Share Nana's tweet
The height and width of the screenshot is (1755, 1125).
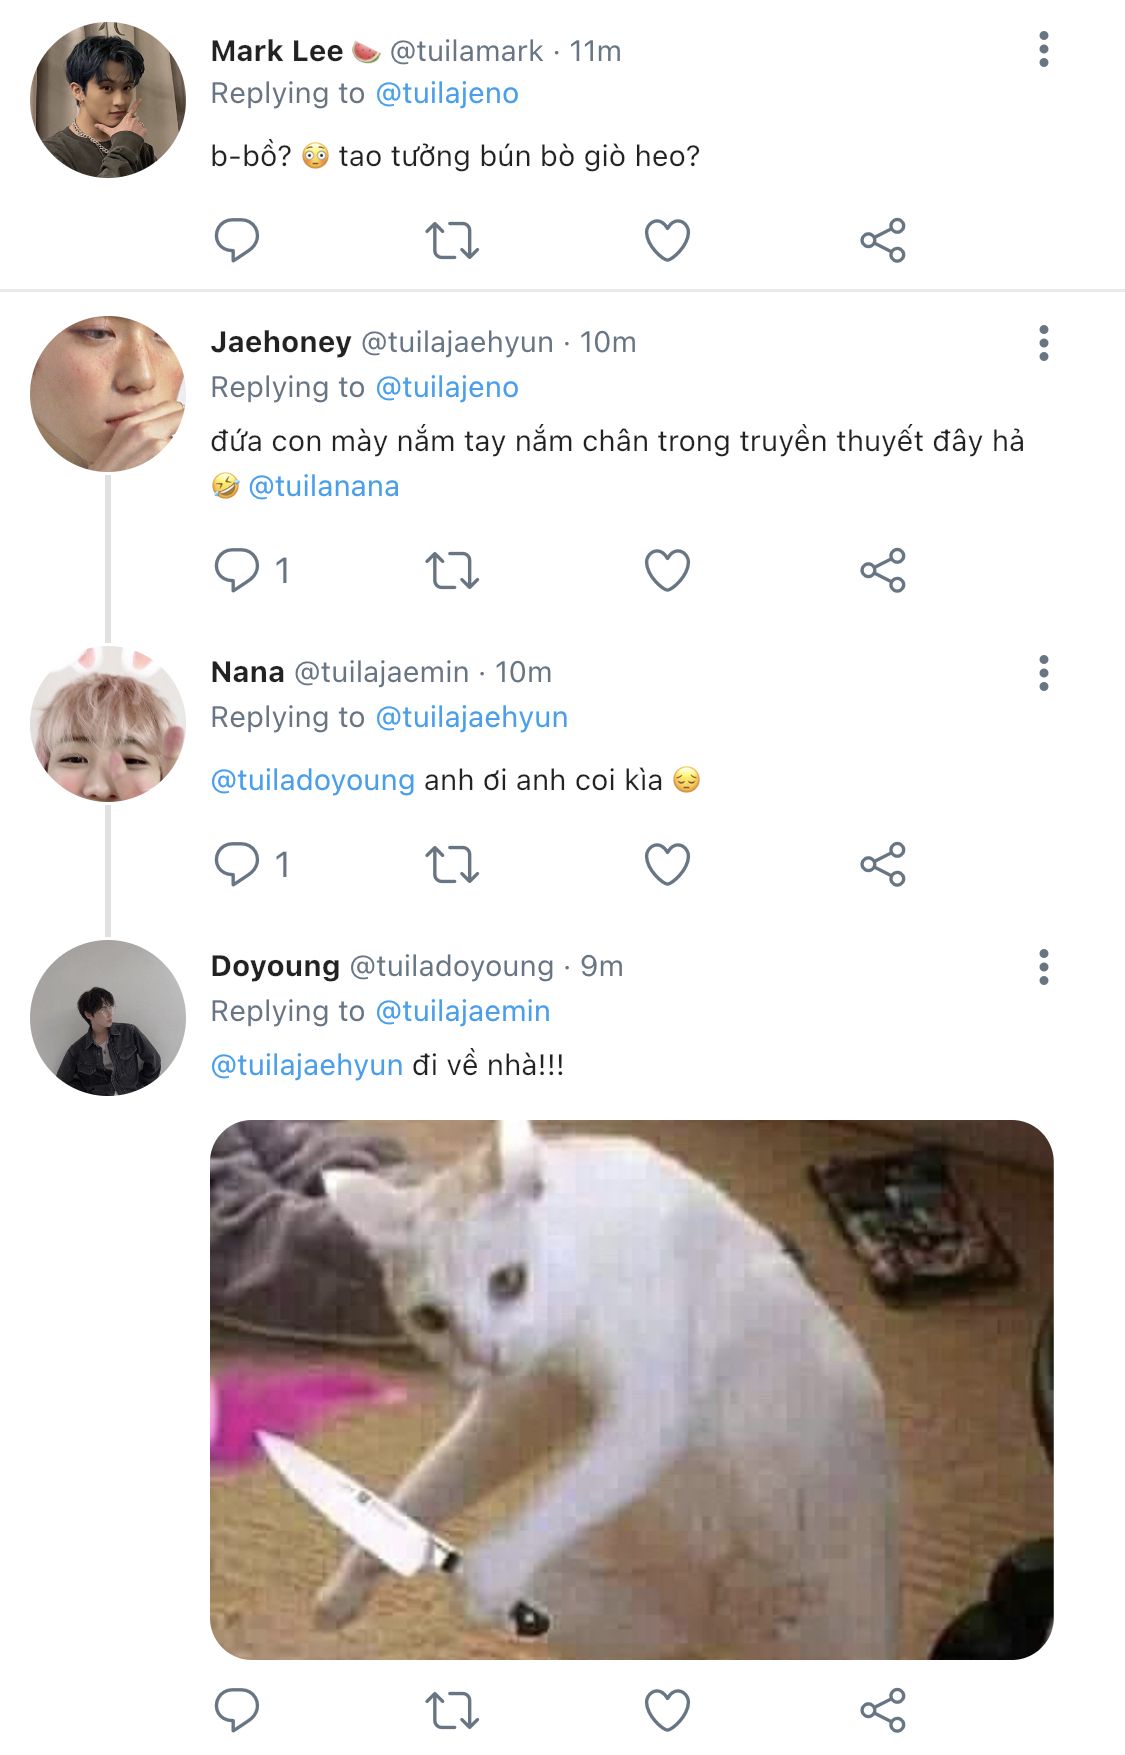click(883, 864)
